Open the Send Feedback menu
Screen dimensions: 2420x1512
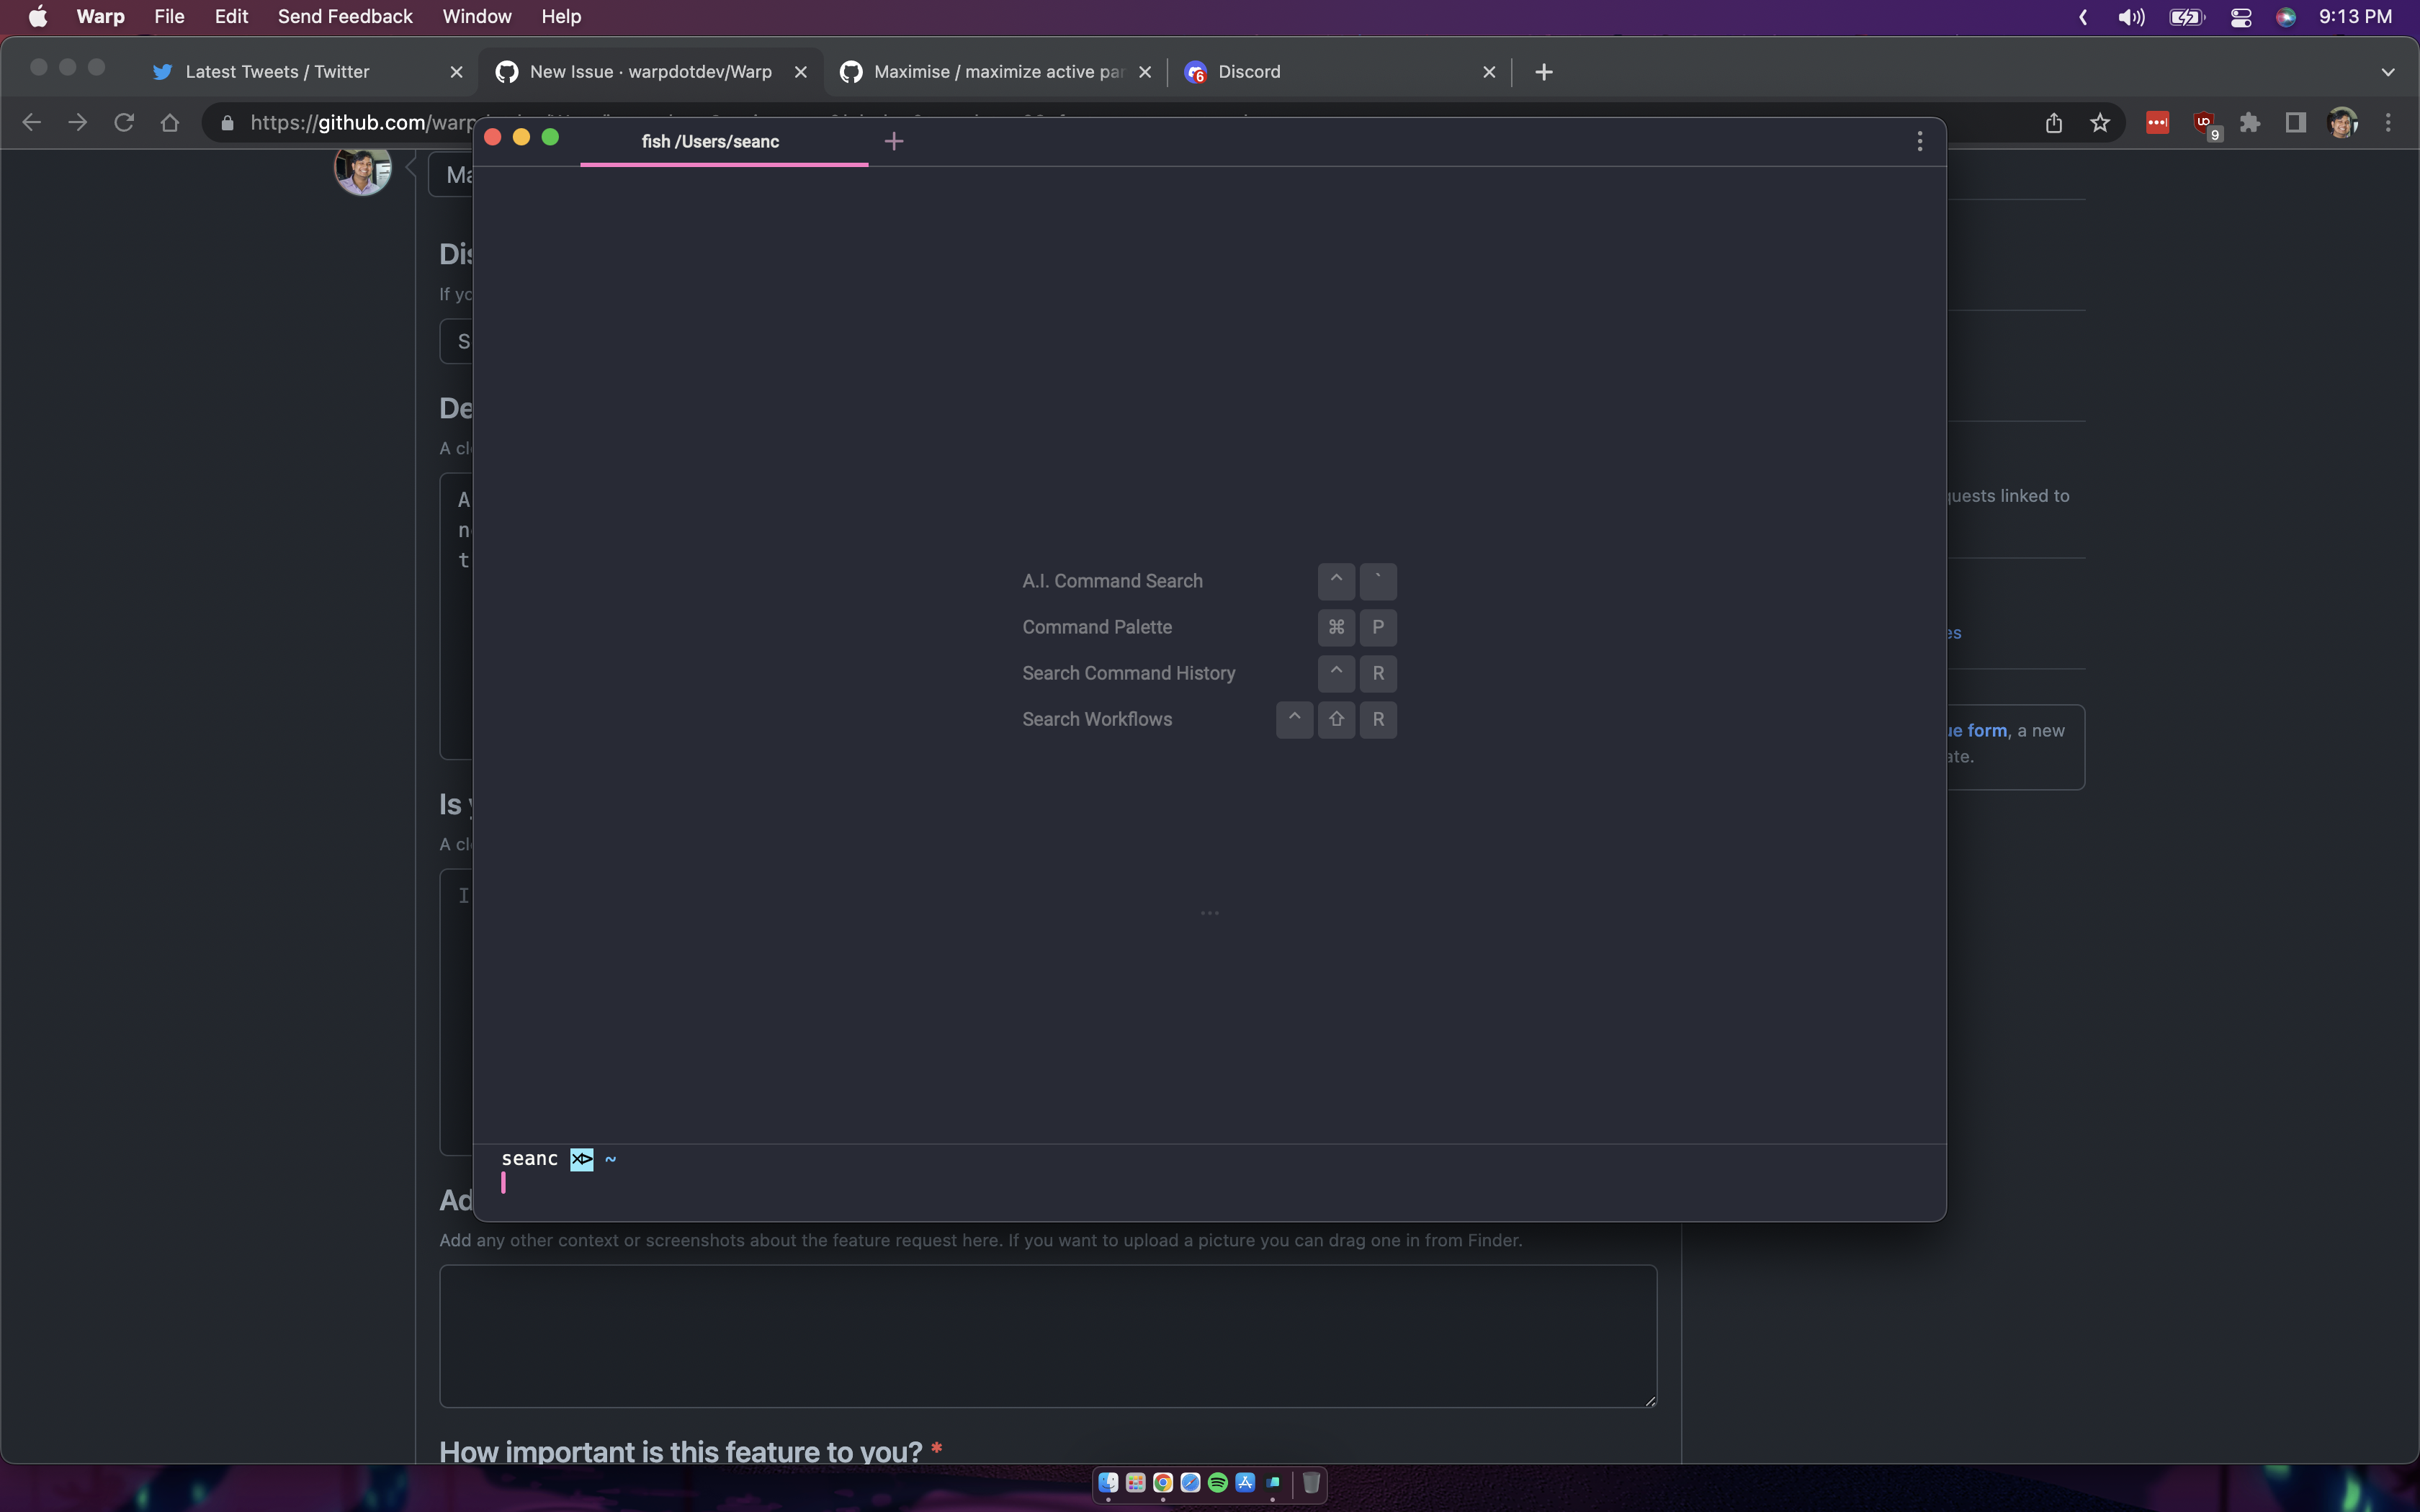click(345, 16)
